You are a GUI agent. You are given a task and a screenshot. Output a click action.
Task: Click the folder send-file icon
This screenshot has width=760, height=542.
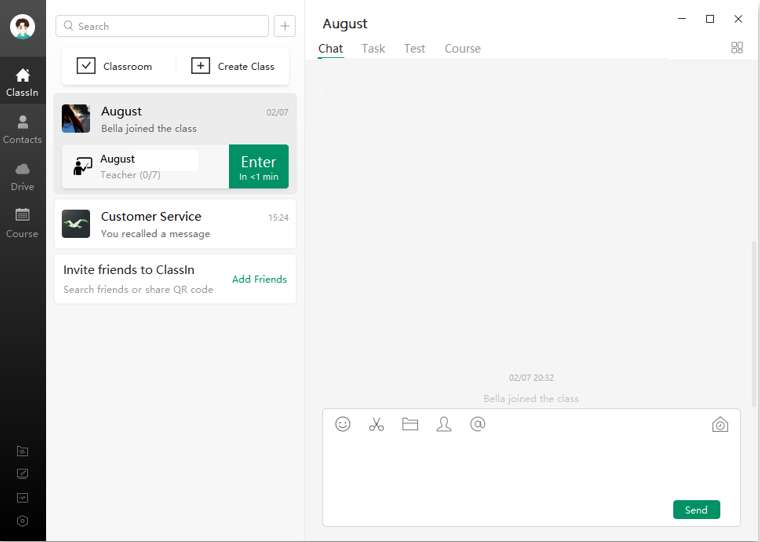click(x=410, y=424)
